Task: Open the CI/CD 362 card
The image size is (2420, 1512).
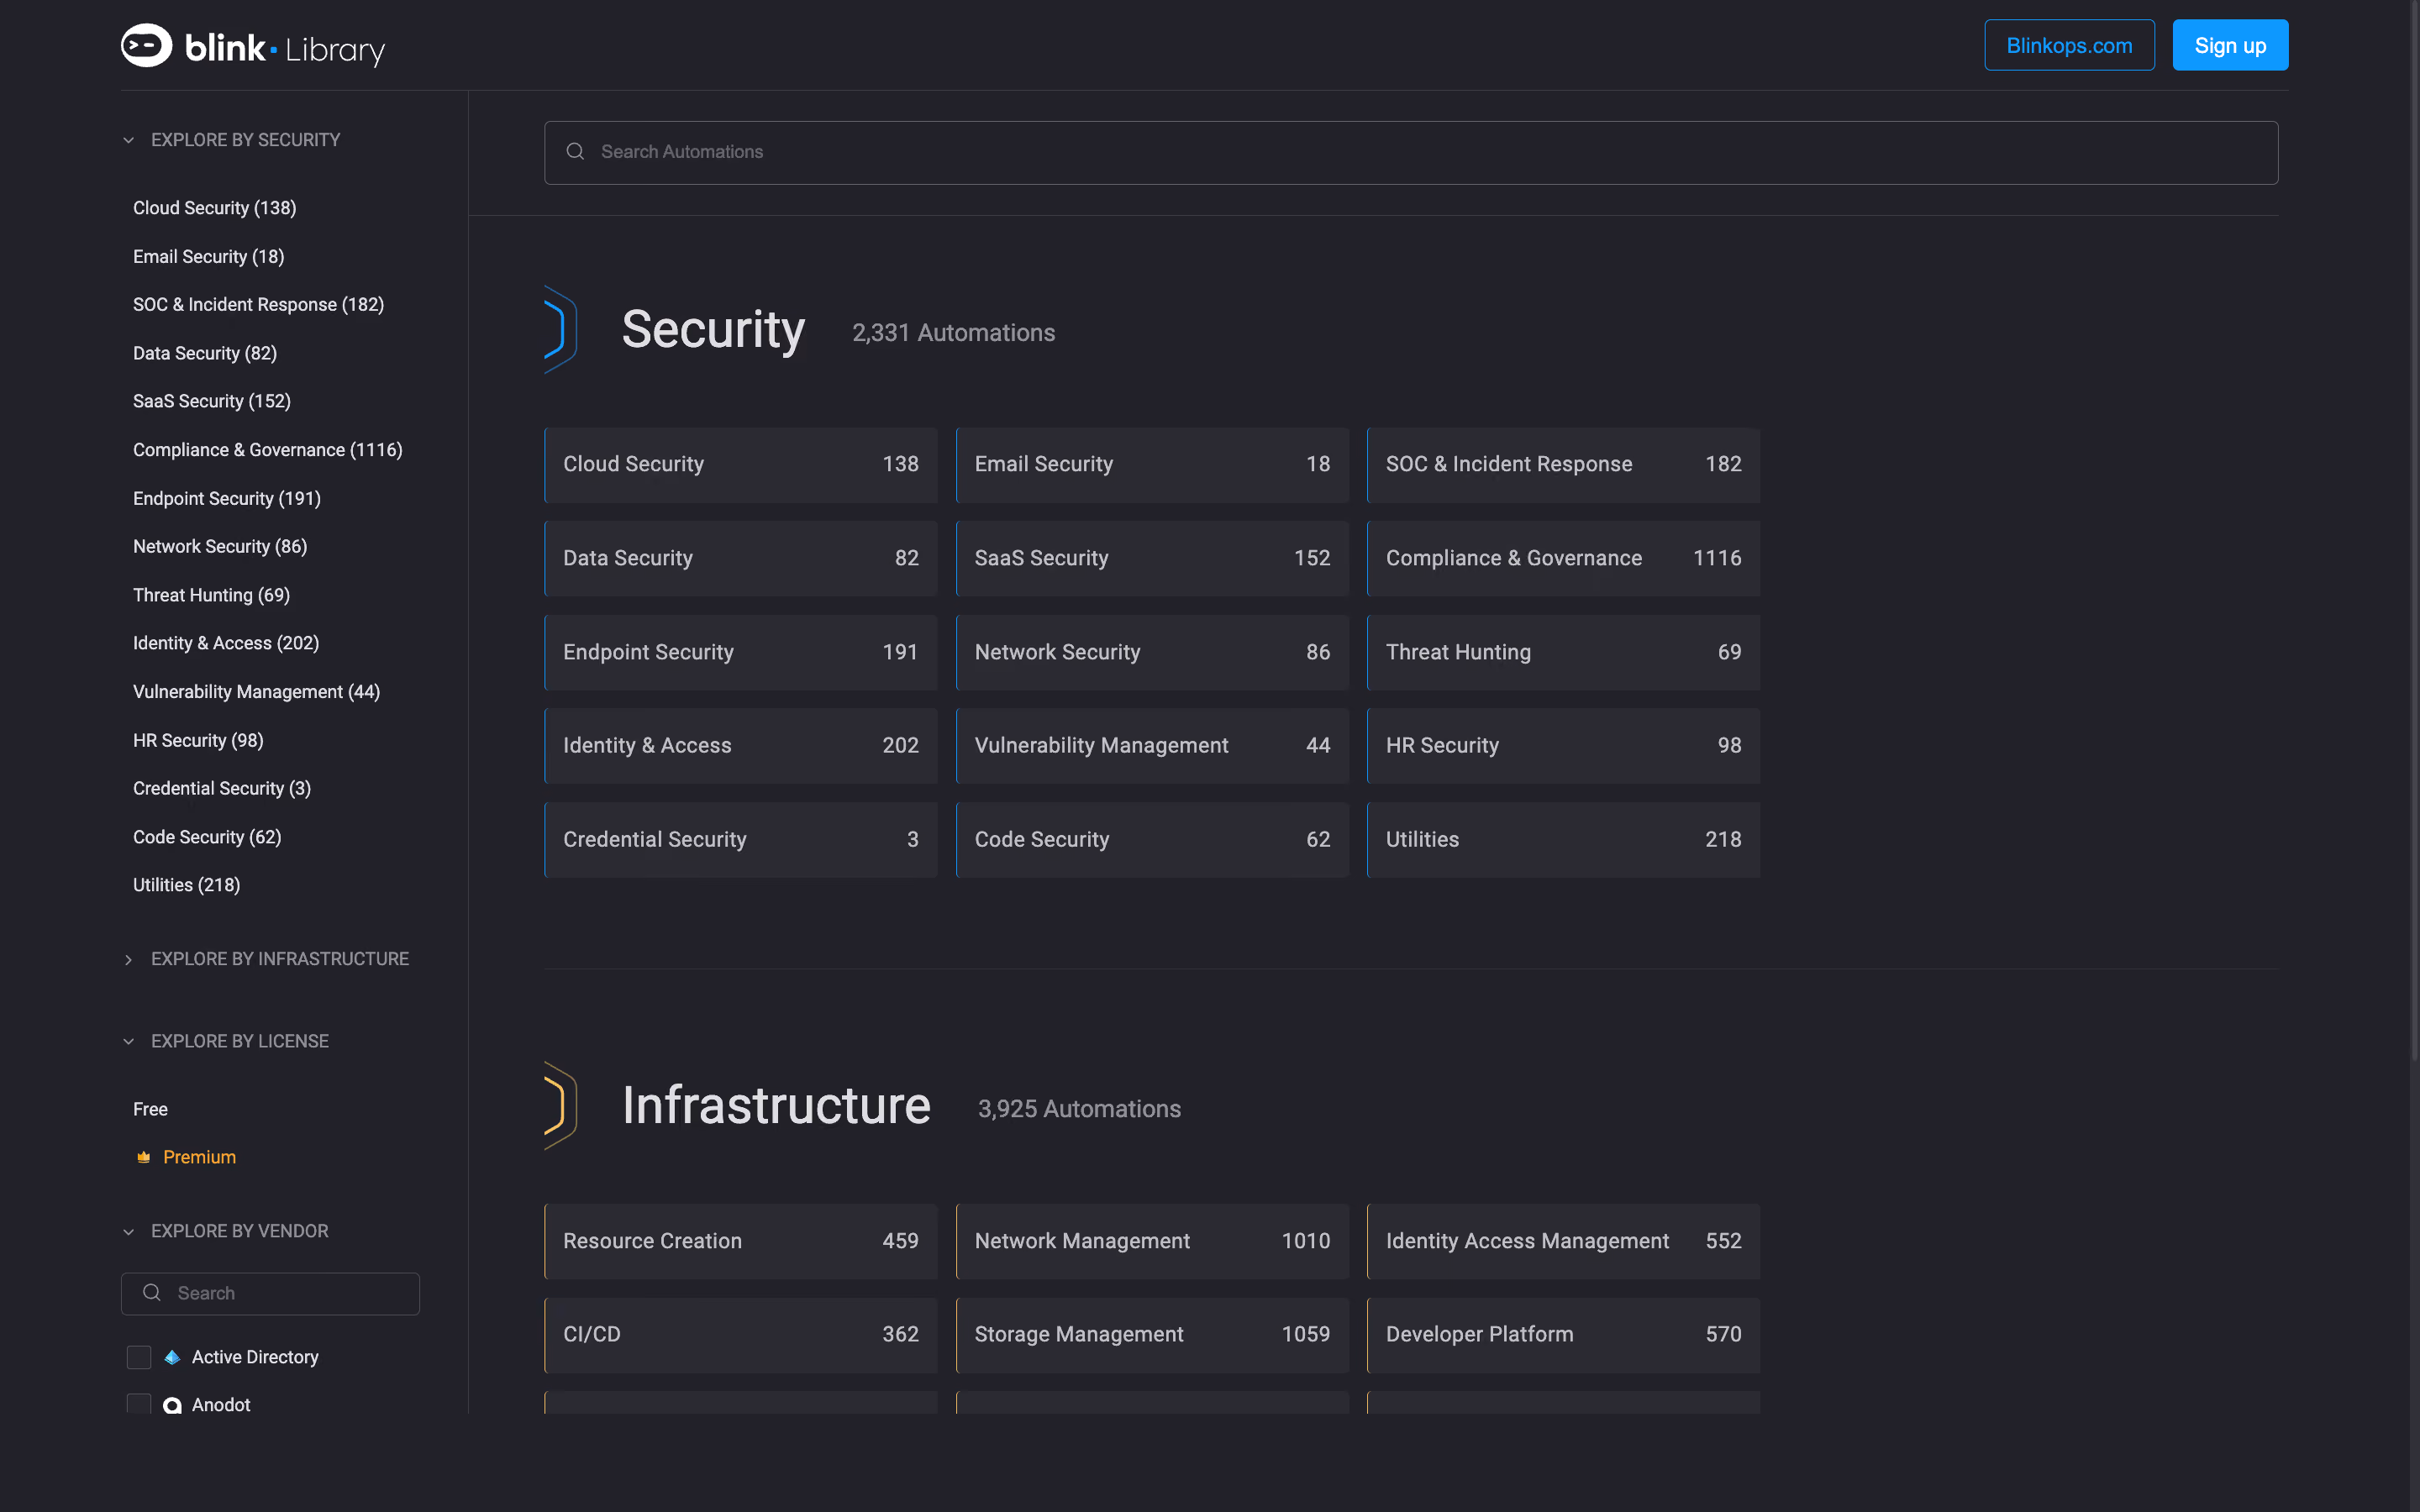Action: pyautogui.click(x=741, y=1335)
